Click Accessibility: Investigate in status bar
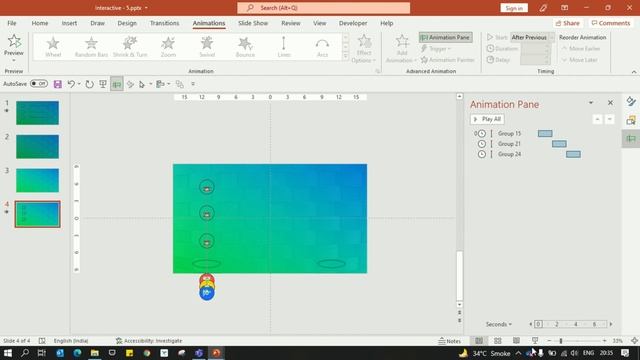The width and height of the screenshot is (640, 360). click(149, 341)
